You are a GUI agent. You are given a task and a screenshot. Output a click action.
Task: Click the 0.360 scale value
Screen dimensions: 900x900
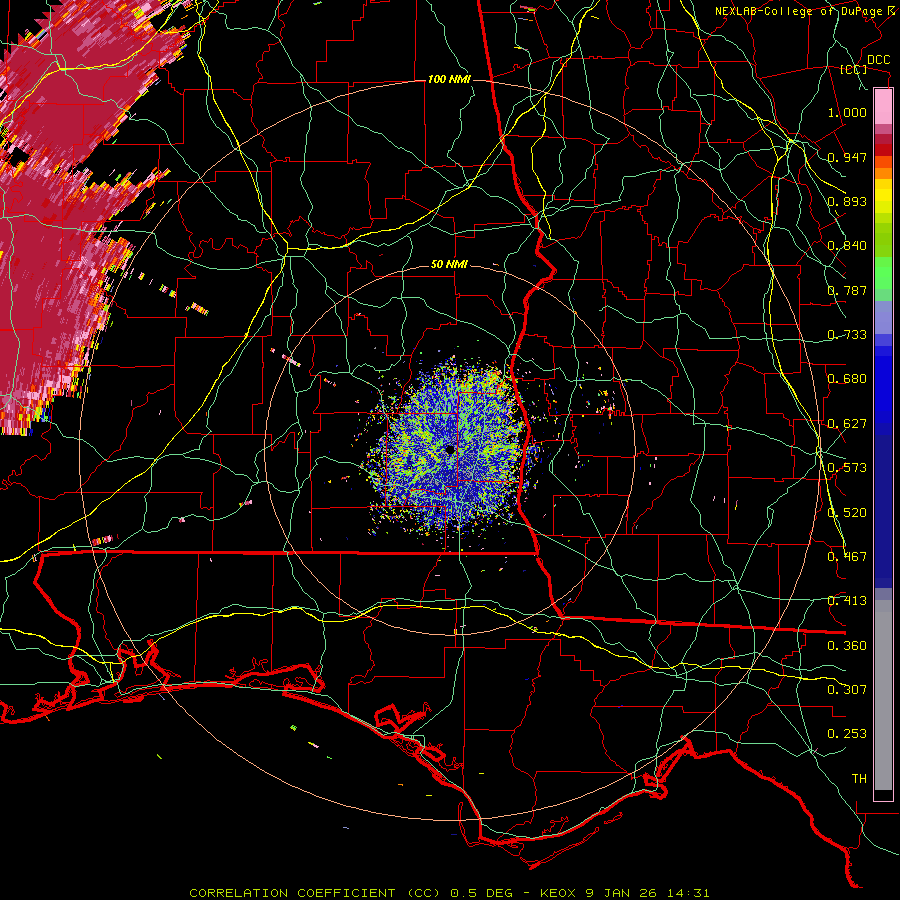click(x=847, y=646)
